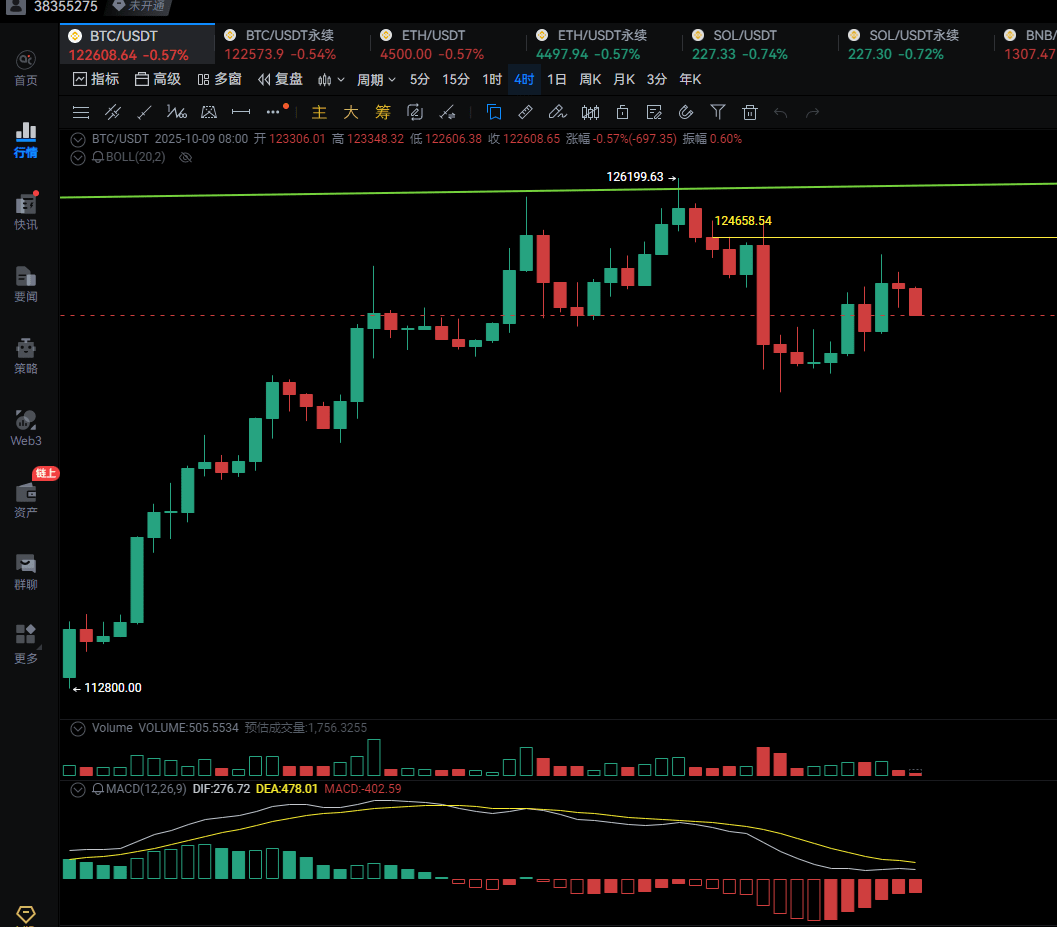Click the trash icon to delete drawings

pyautogui.click(x=750, y=112)
